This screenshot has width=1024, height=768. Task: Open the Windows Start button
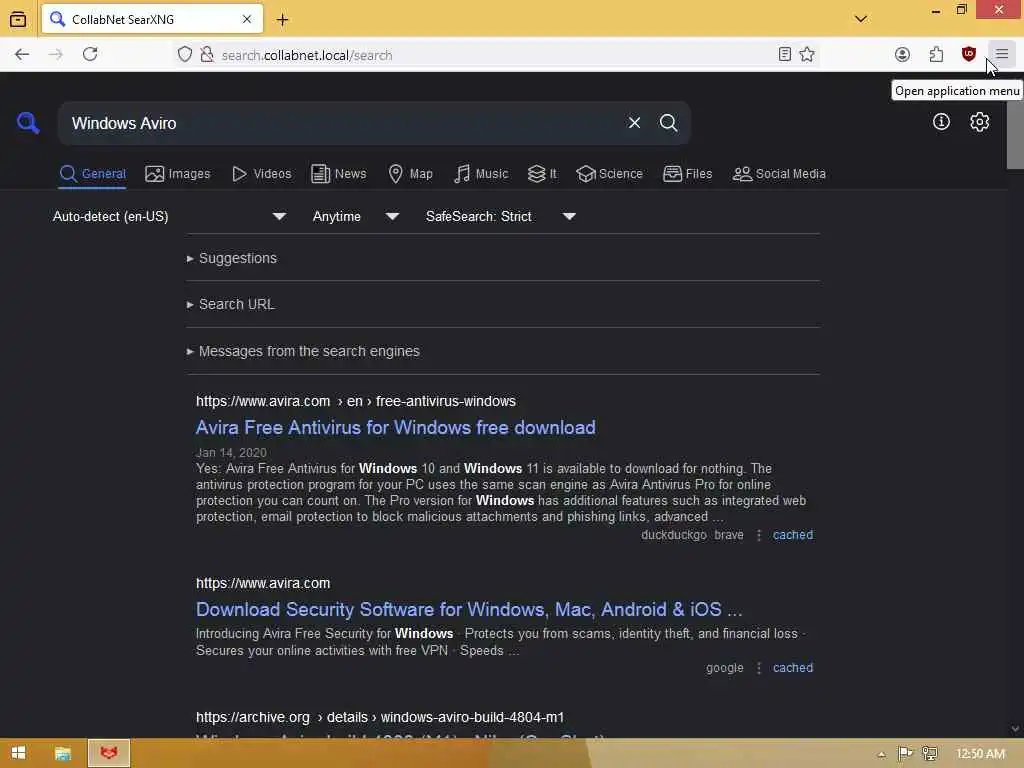(x=18, y=753)
